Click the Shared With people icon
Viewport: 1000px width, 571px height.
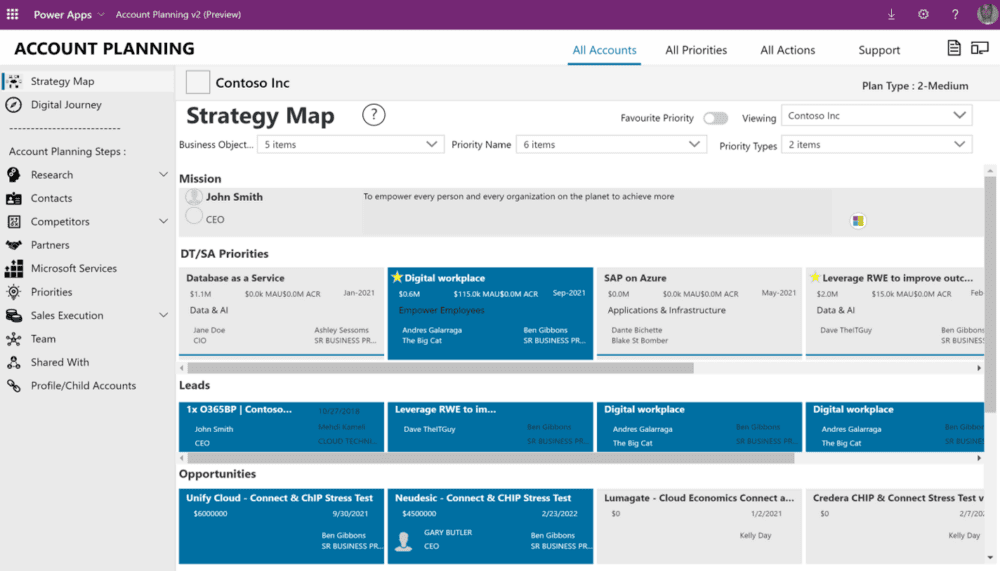click(x=13, y=362)
